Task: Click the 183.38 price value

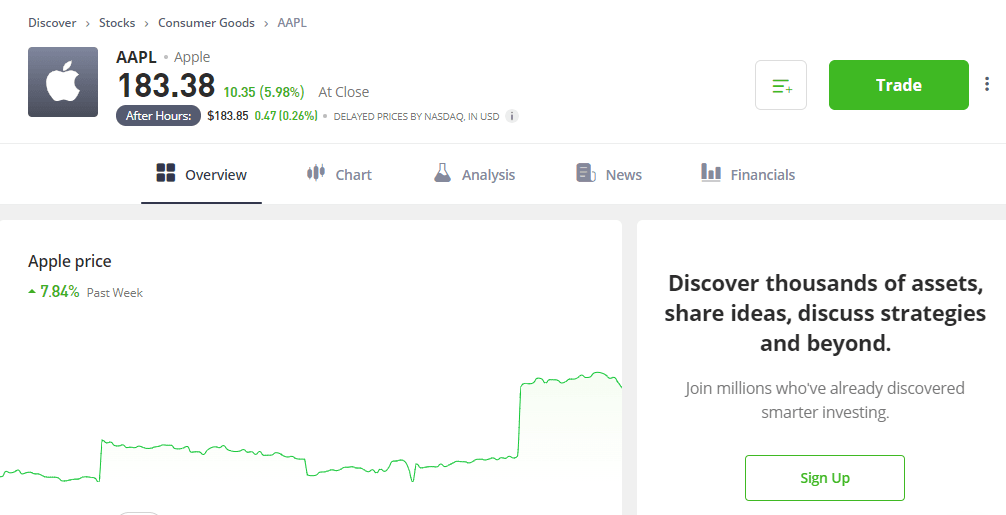Action: (x=166, y=85)
